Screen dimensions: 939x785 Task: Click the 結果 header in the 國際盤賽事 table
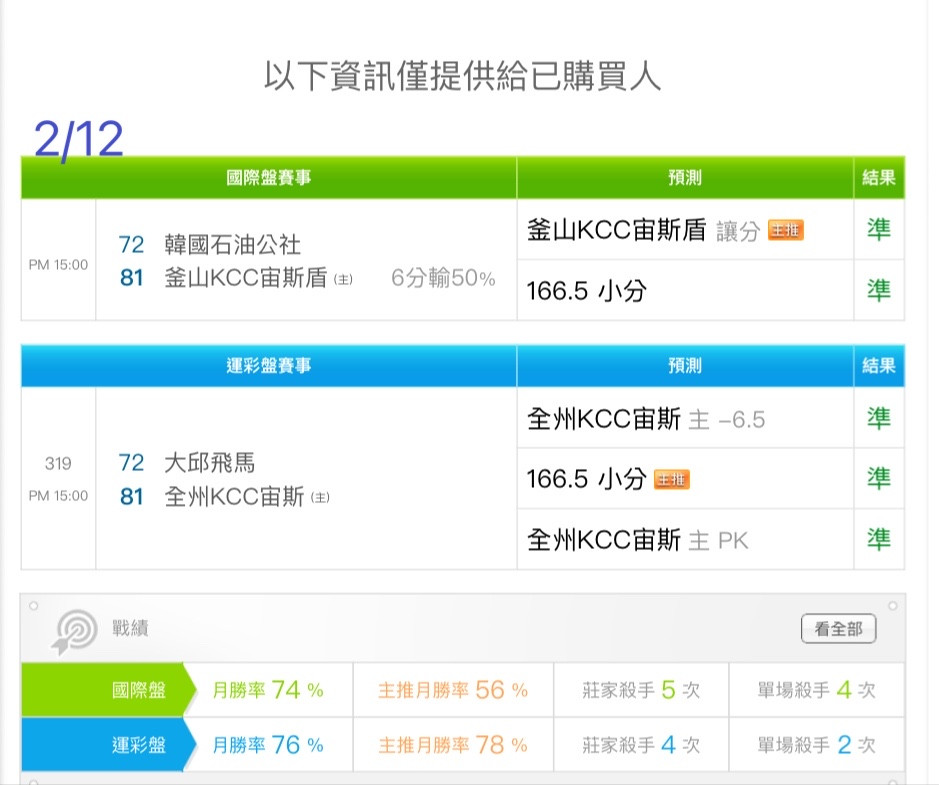(x=879, y=178)
